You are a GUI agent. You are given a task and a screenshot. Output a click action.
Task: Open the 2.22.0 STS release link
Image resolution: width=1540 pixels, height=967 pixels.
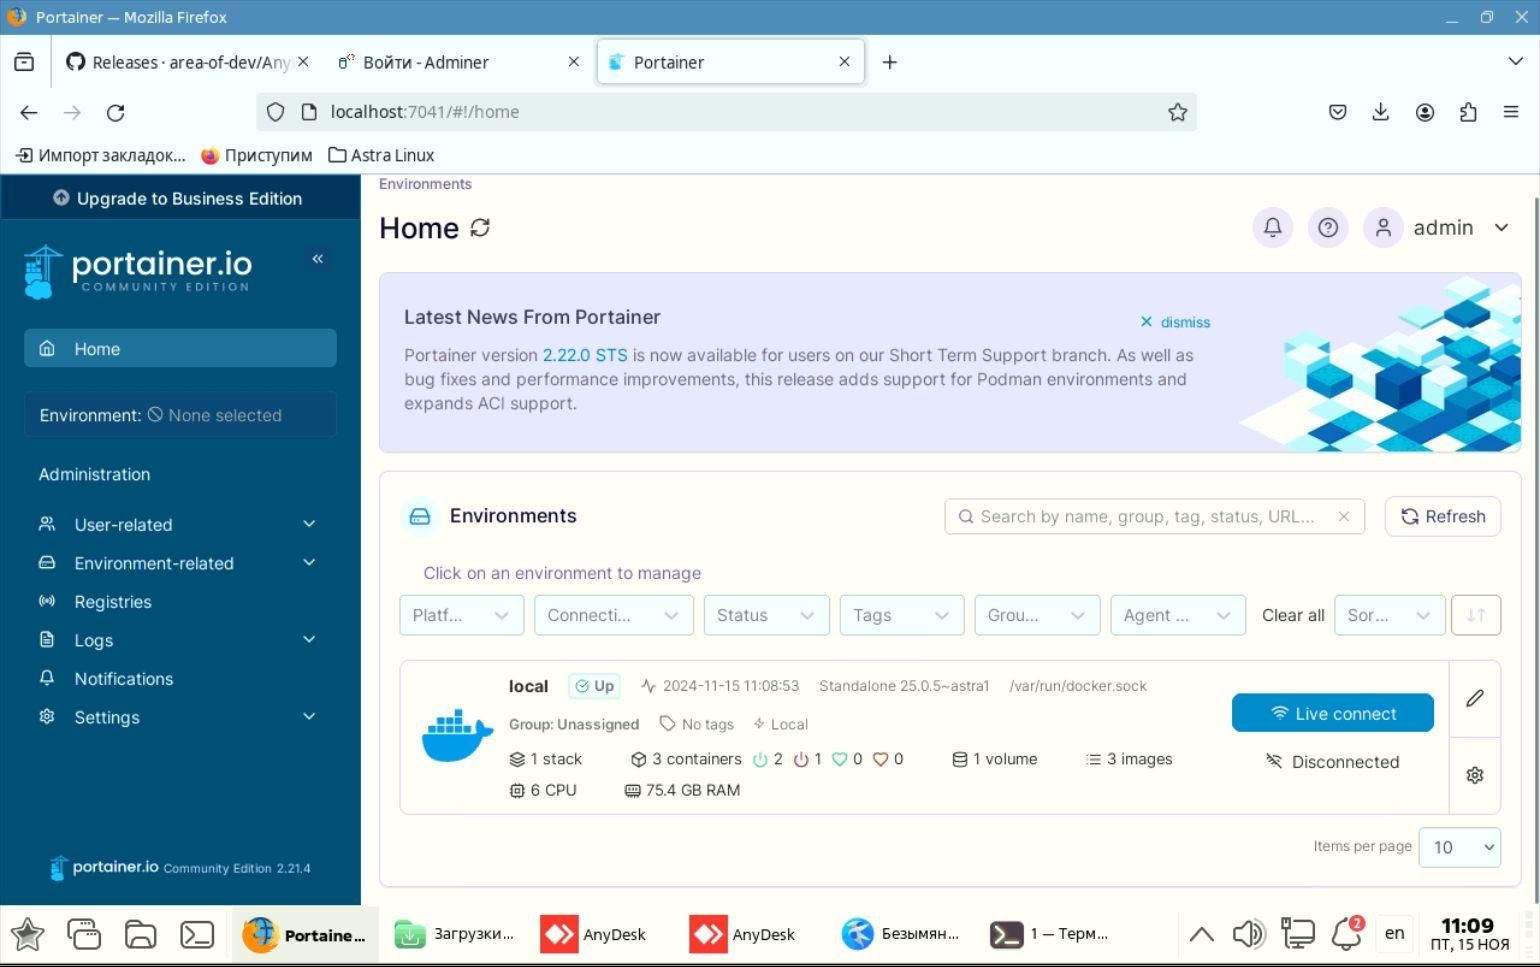[584, 355]
